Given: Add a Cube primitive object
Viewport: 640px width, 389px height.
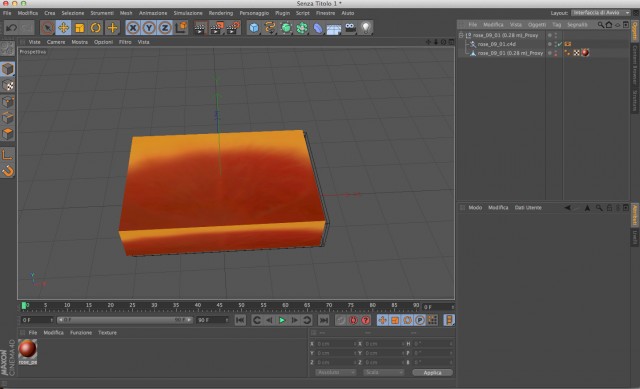Looking at the screenshot, I should 254,28.
